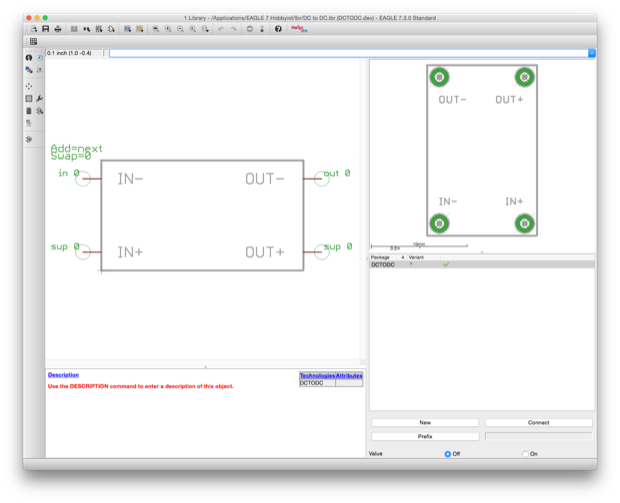Image resolution: width=620 pixels, height=503 pixels.
Task: Print the current device drawing
Action: 58,29
